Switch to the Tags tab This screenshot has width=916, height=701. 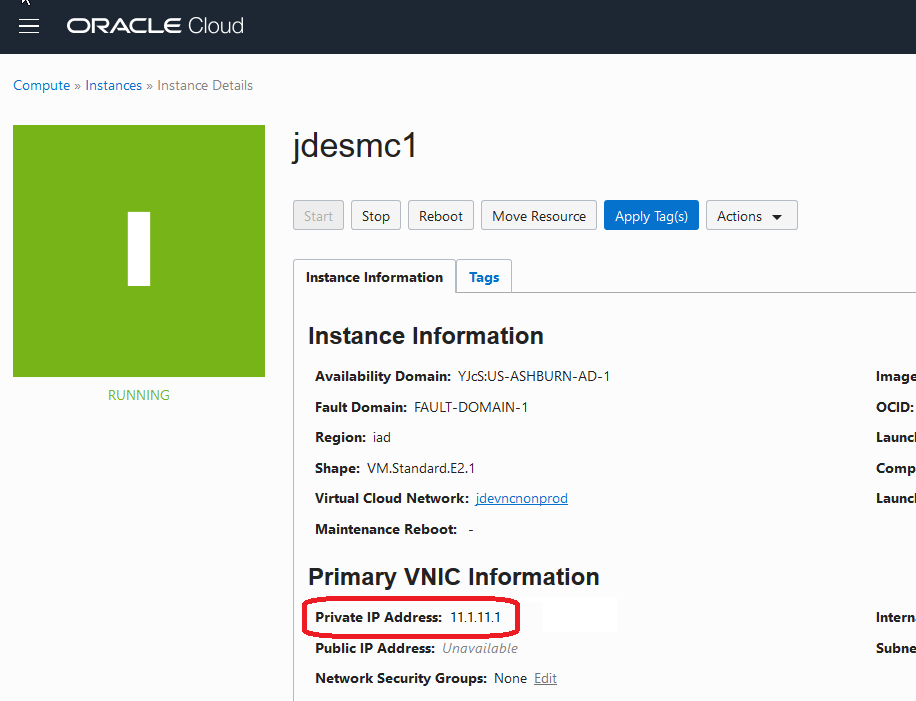483,276
